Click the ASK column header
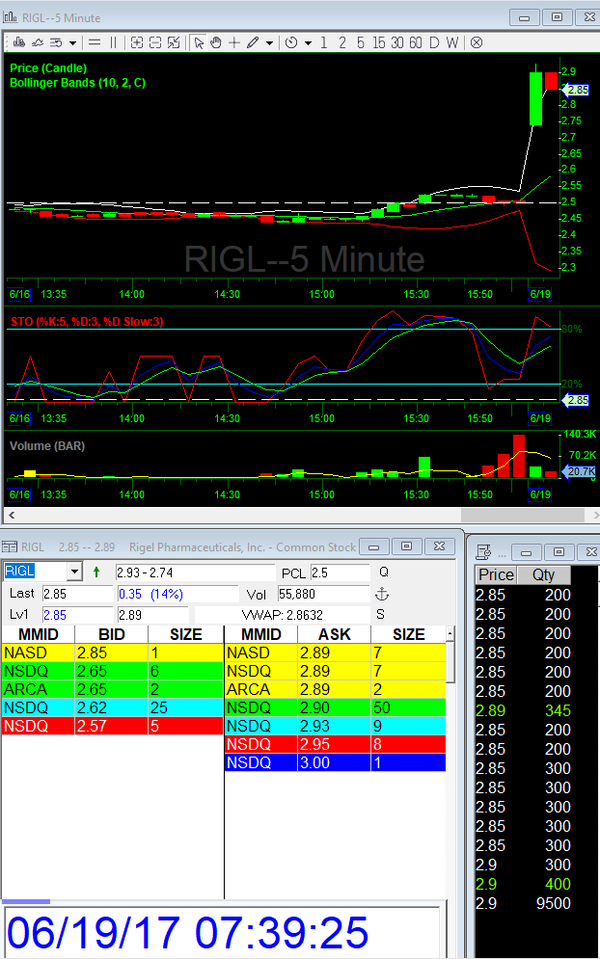The height and width of the screenshot is (959, 600). 333,634
